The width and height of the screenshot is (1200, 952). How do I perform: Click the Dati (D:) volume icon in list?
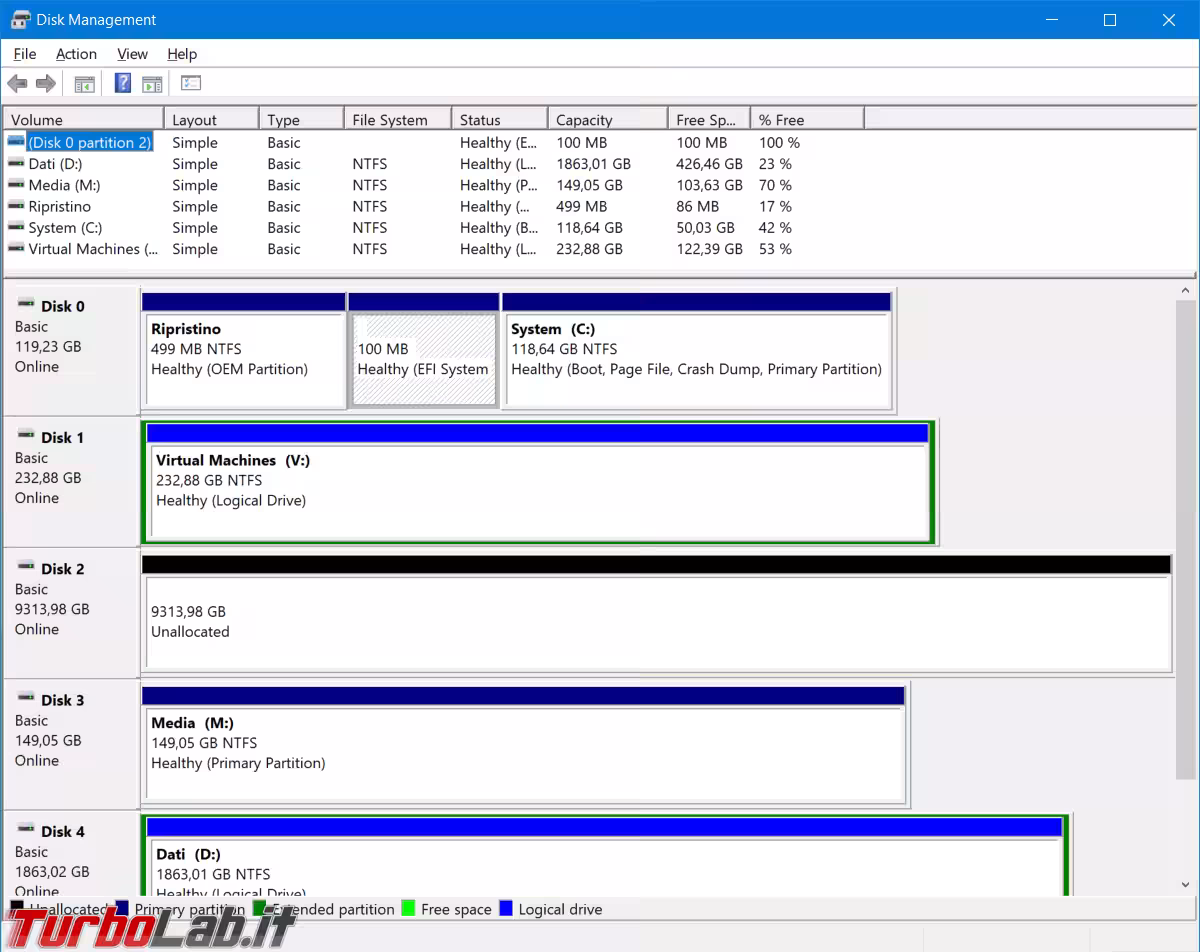click(x=16, y=164)
